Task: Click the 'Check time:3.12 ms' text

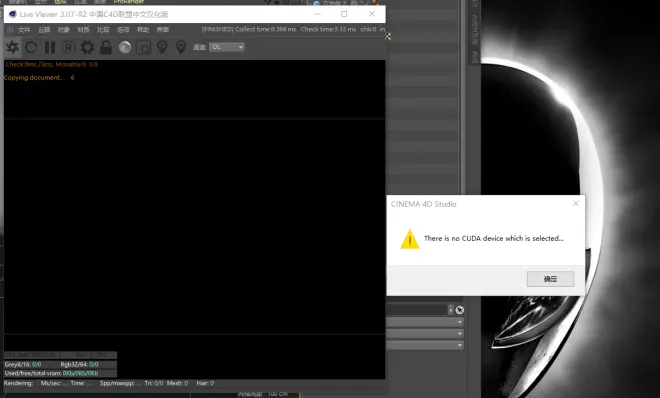Action: (328, 29)
